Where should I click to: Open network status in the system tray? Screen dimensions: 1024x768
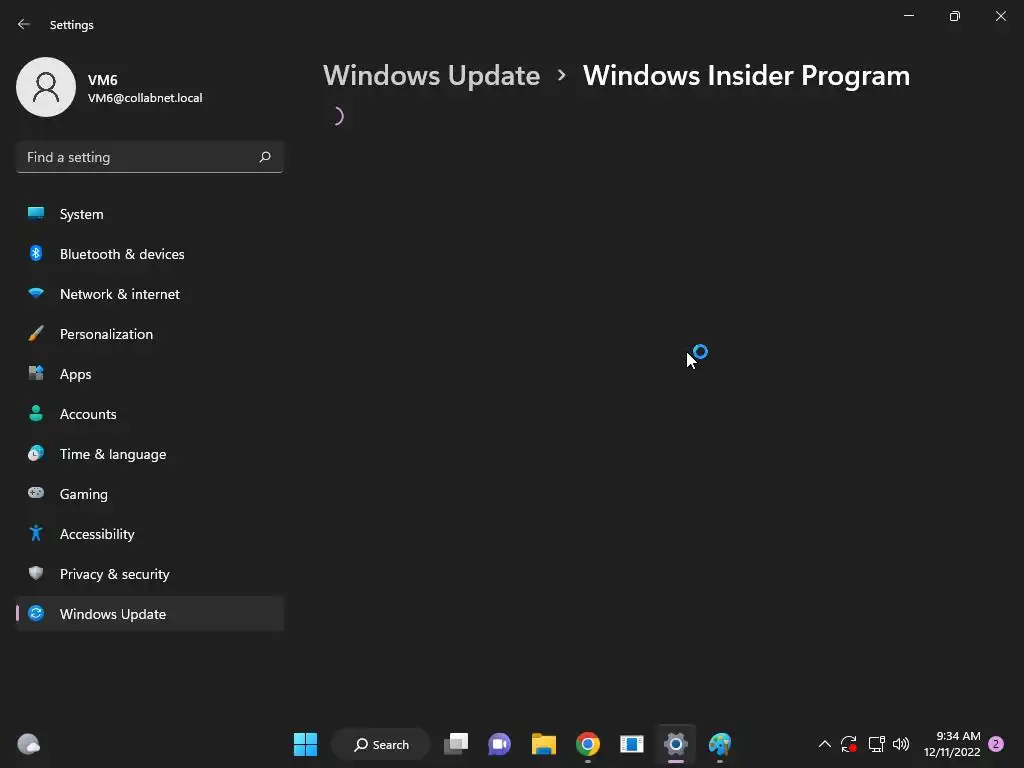point(876,744)
